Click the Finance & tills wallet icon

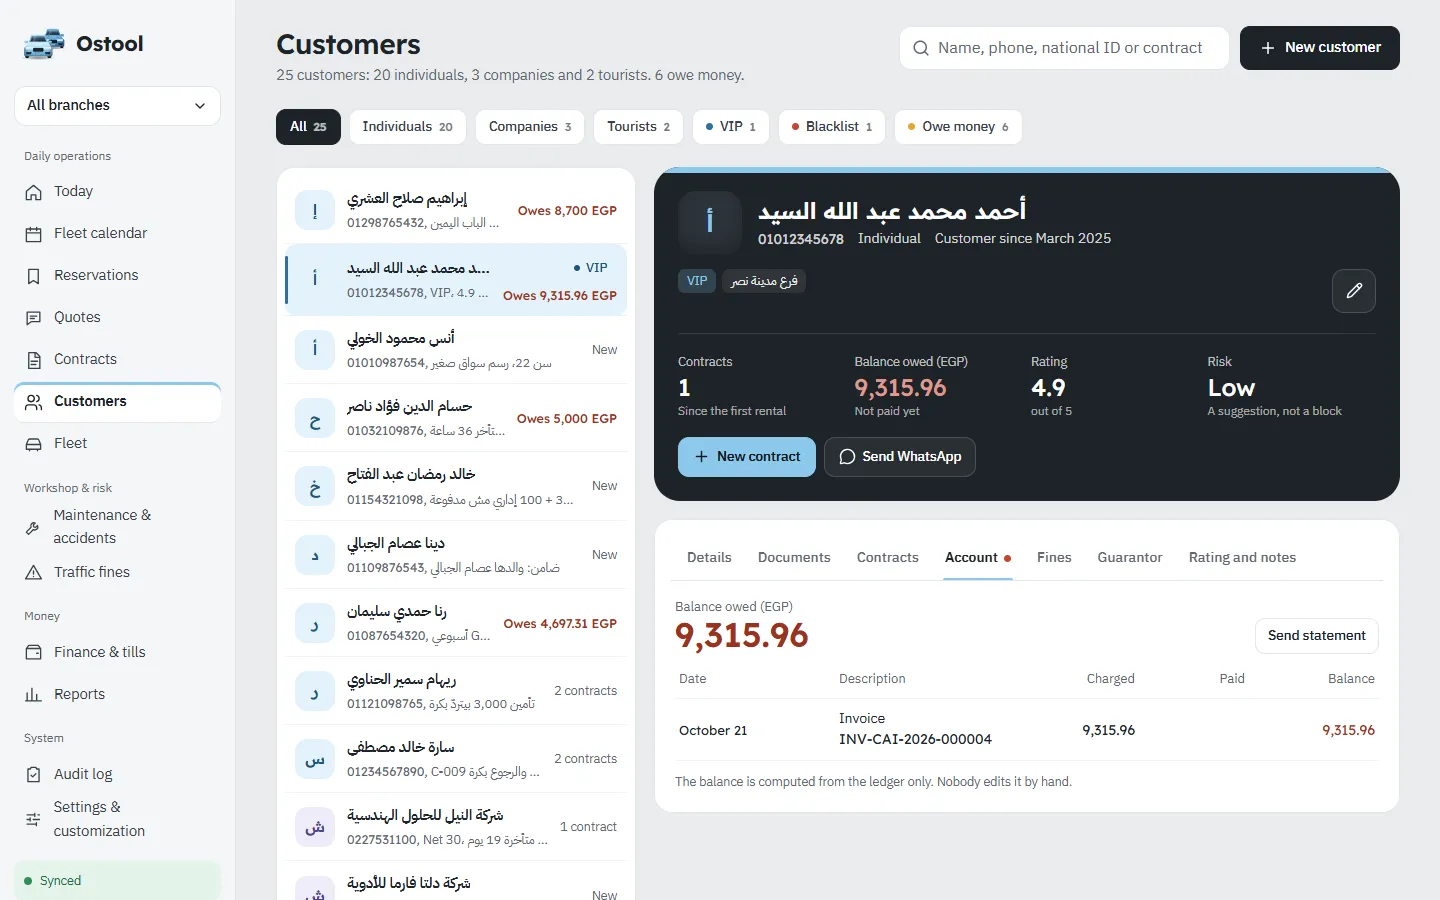pos(34,653)
